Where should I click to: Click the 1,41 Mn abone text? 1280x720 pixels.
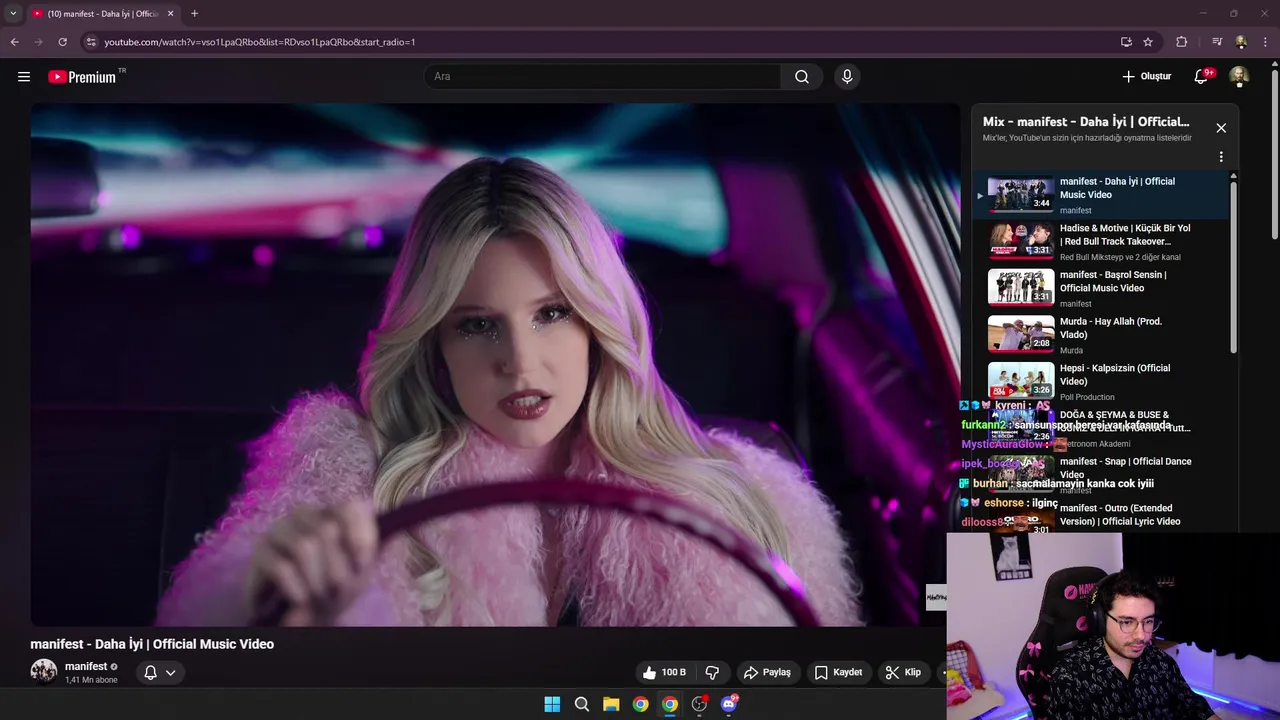click(91, 680)
